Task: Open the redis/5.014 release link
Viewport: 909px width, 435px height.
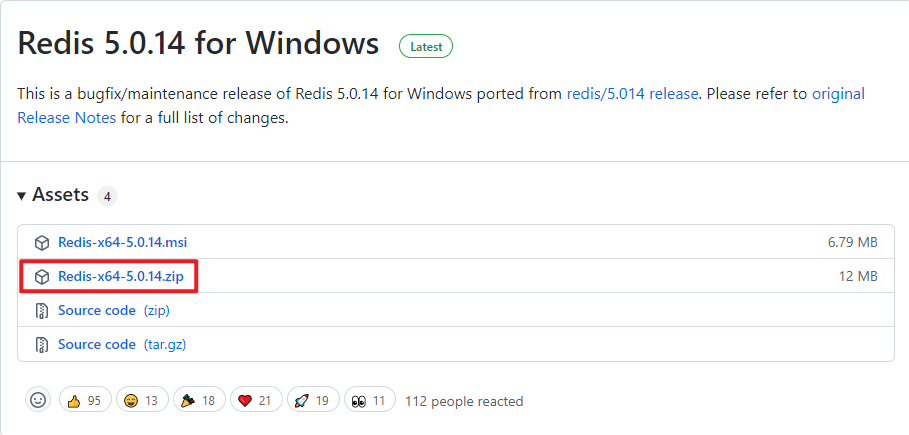Action: [x=632, y=94]
